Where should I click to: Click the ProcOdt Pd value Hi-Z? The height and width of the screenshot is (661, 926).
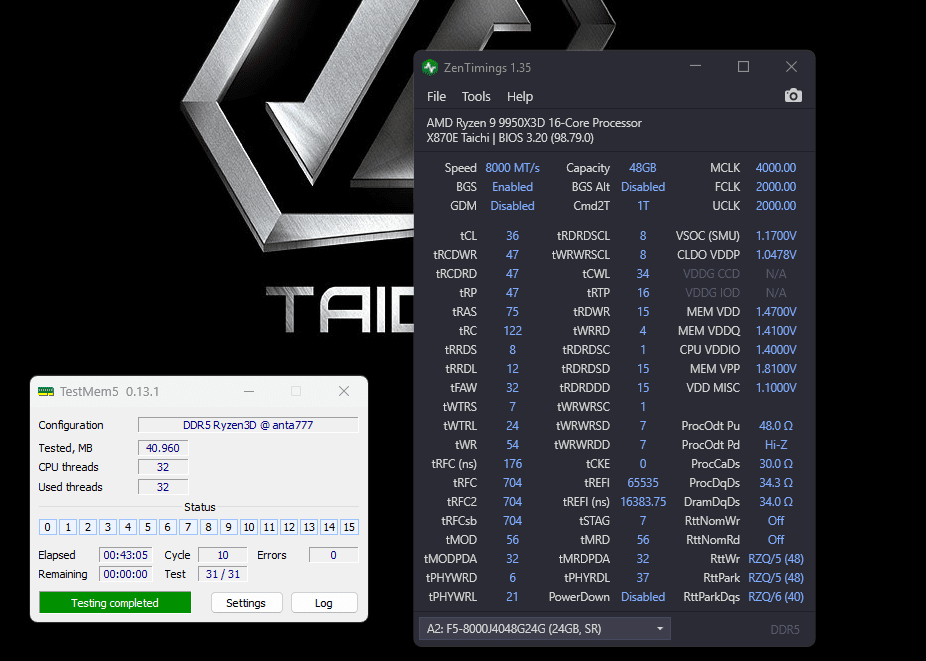click(x=776, y=445)
